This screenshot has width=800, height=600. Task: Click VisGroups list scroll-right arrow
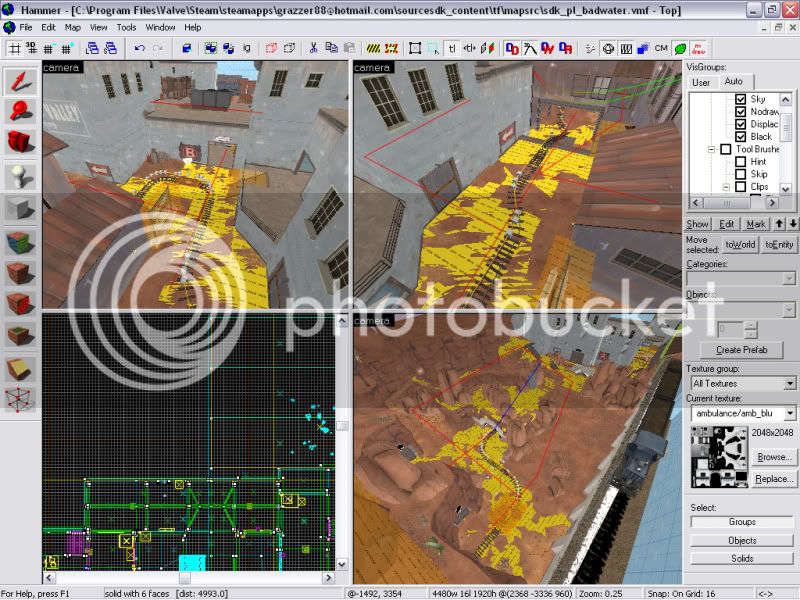pos(772,203)
